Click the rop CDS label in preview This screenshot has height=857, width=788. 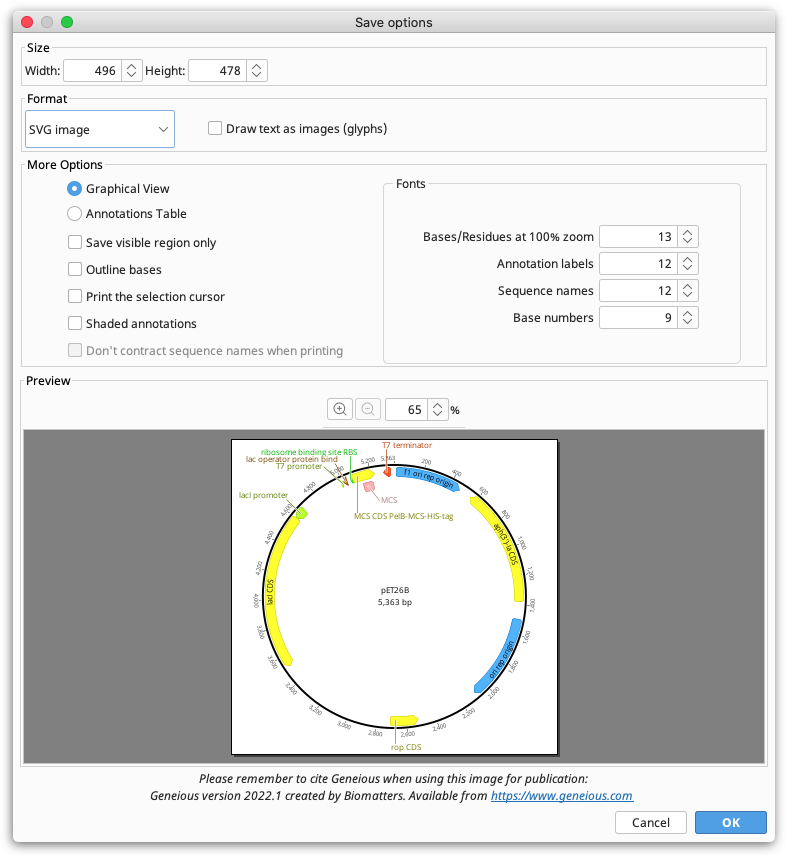coord(406,747)
